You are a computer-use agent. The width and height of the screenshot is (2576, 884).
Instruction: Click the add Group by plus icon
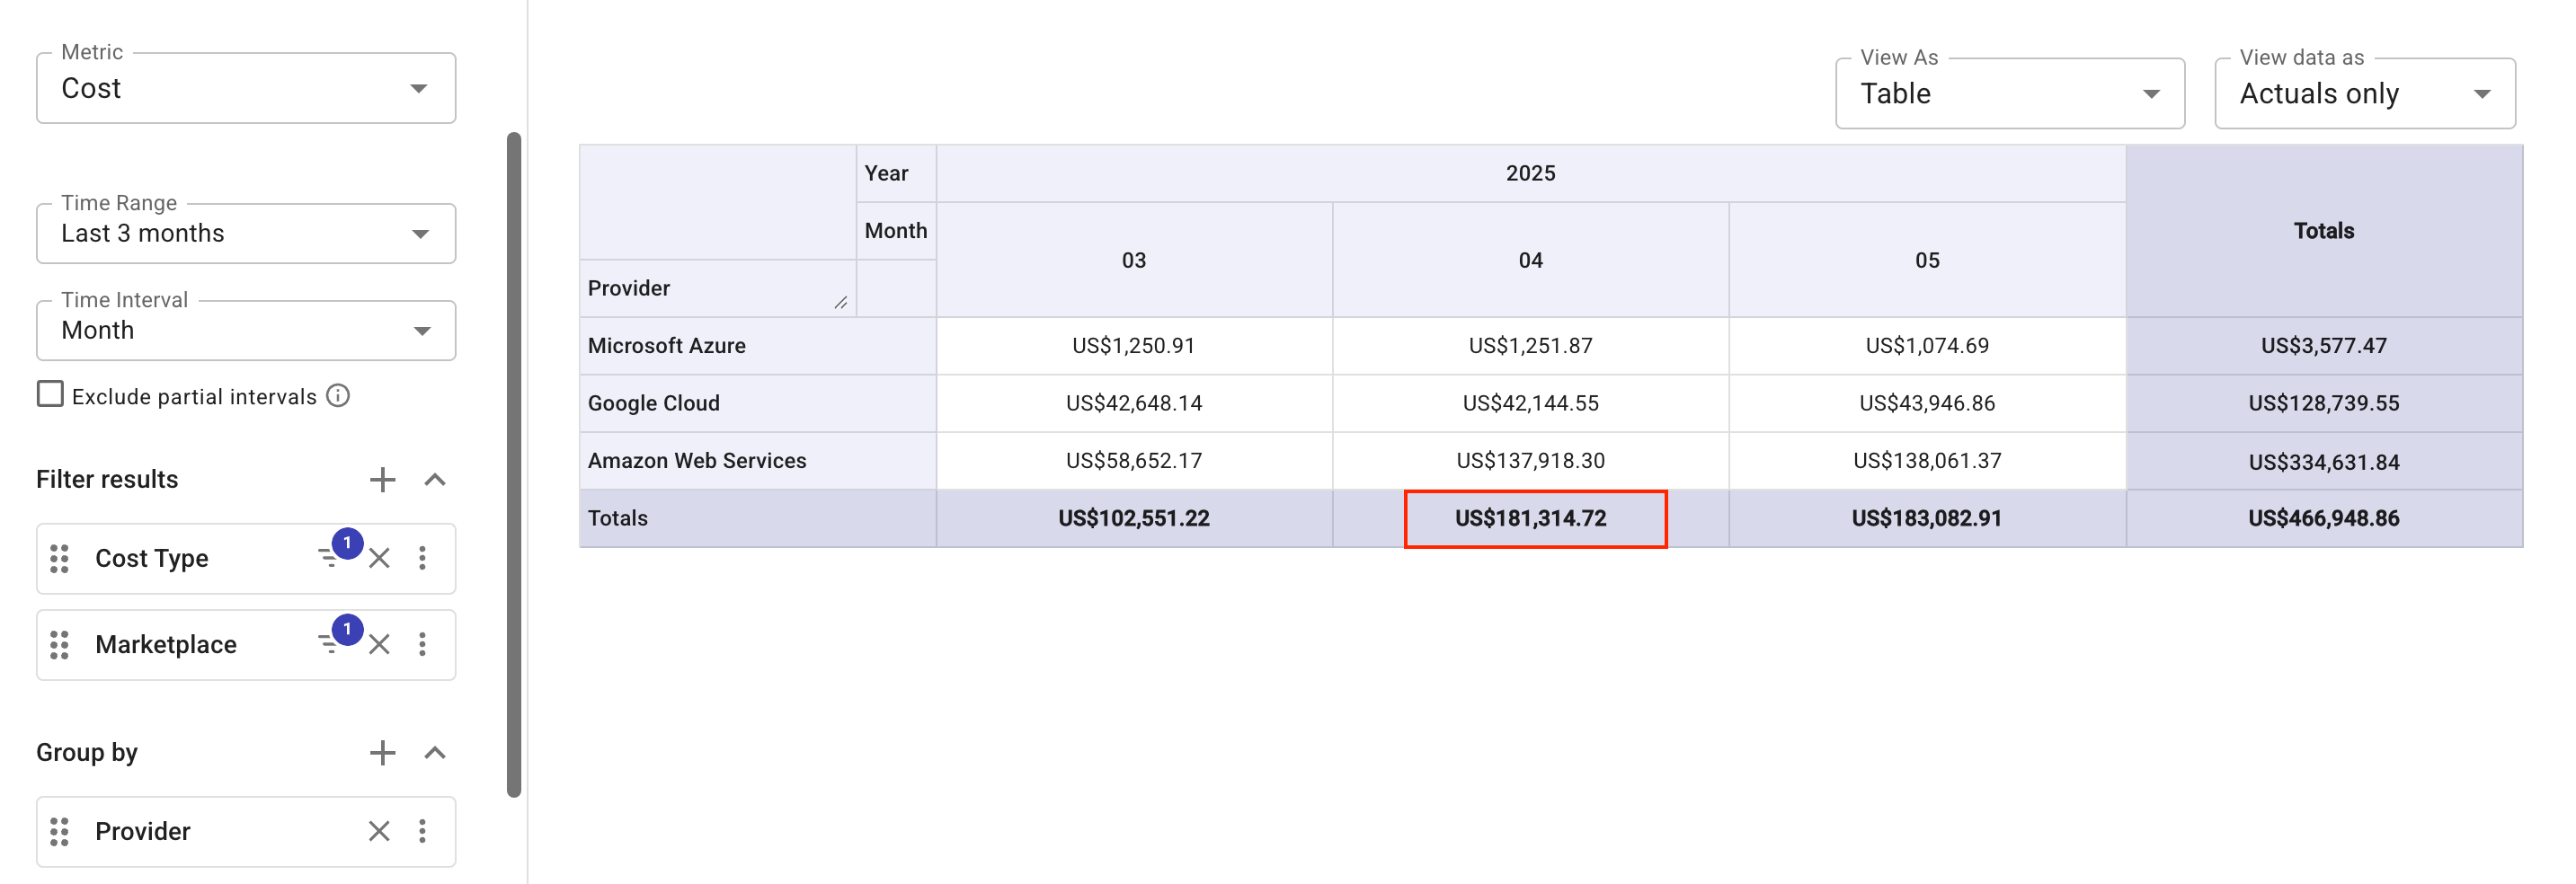pyautogui.click(x=382, y=753)
